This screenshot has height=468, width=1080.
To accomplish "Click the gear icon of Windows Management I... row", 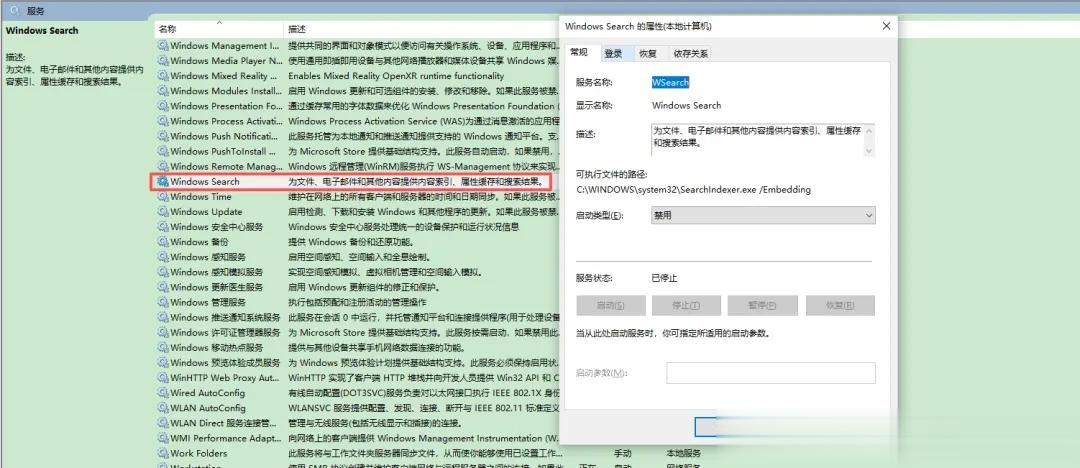I will (163, 45).
